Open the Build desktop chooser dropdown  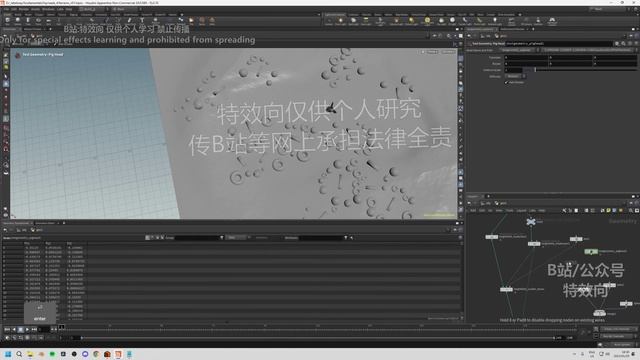point(94,9)
